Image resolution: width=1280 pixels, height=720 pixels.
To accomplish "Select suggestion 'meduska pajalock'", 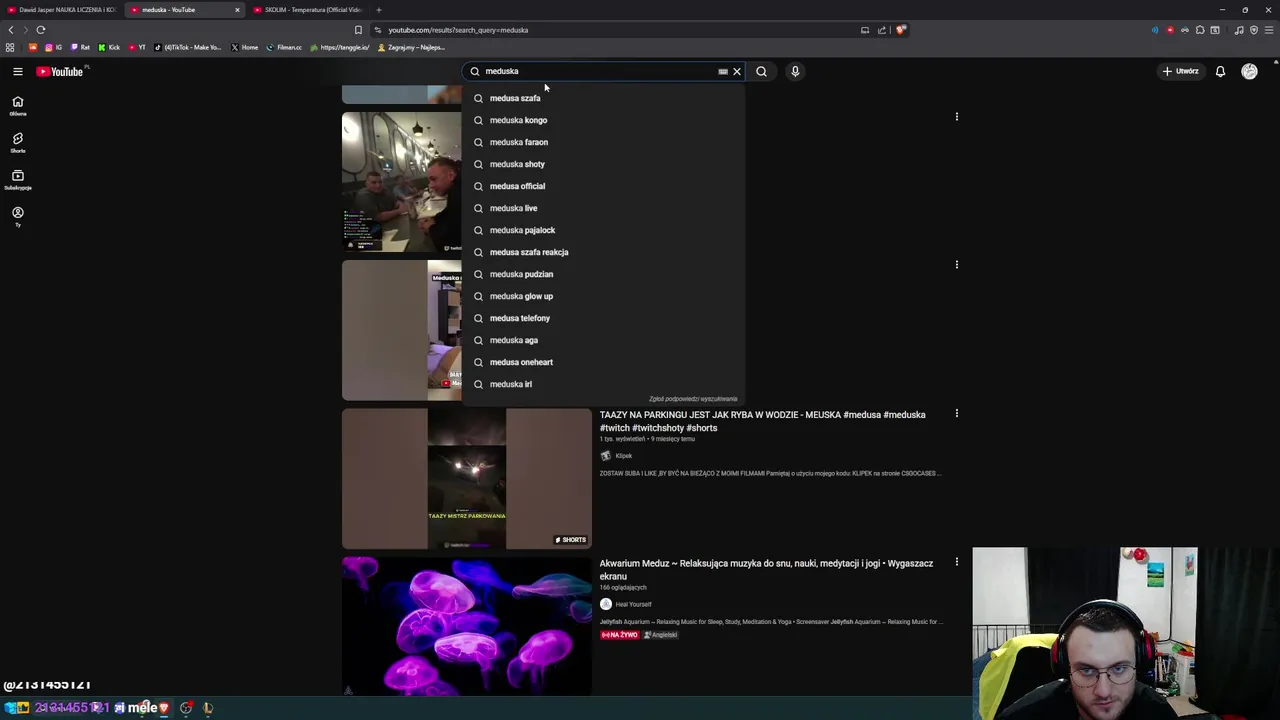I will 603,230.
